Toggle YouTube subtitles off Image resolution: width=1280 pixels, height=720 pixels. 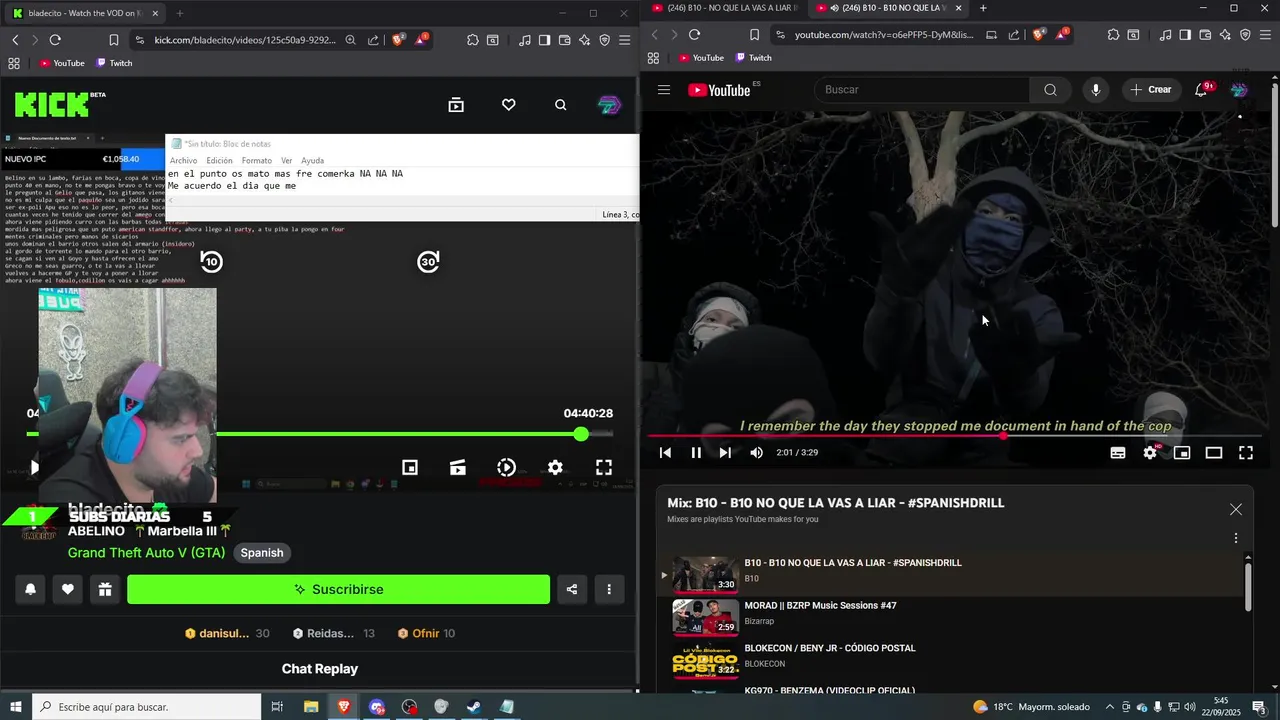tap(1118, 453)
